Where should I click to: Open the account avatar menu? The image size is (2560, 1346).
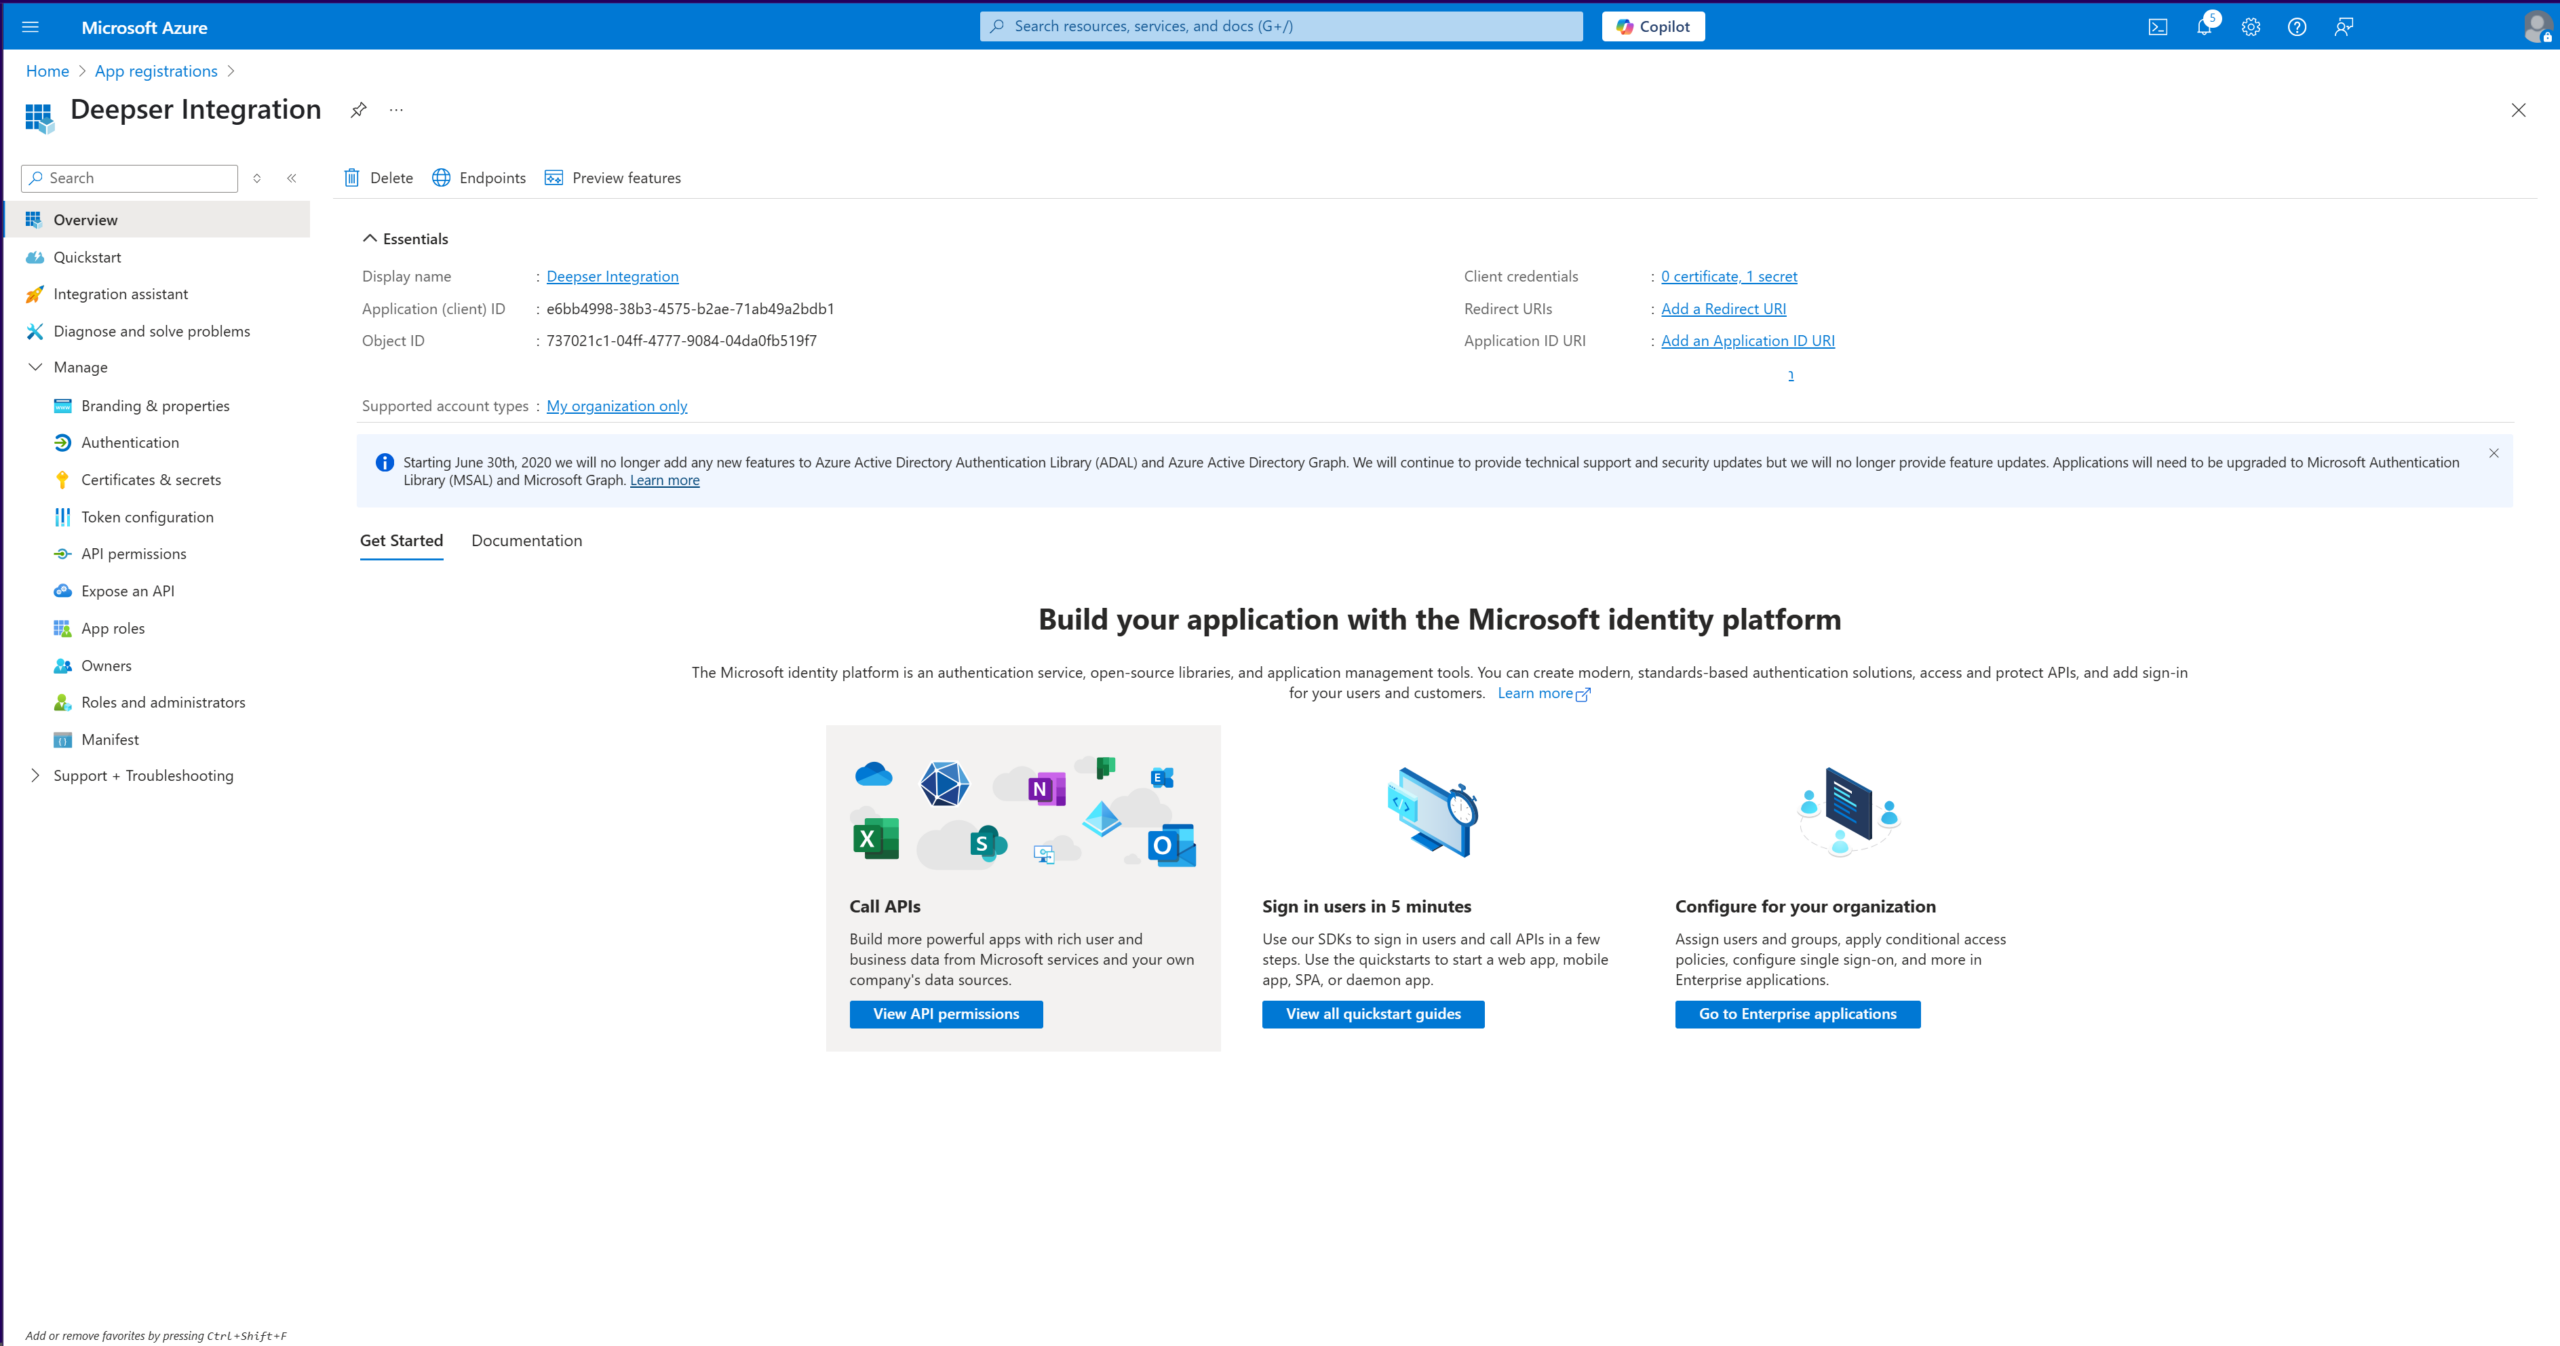coord(2538,27)
